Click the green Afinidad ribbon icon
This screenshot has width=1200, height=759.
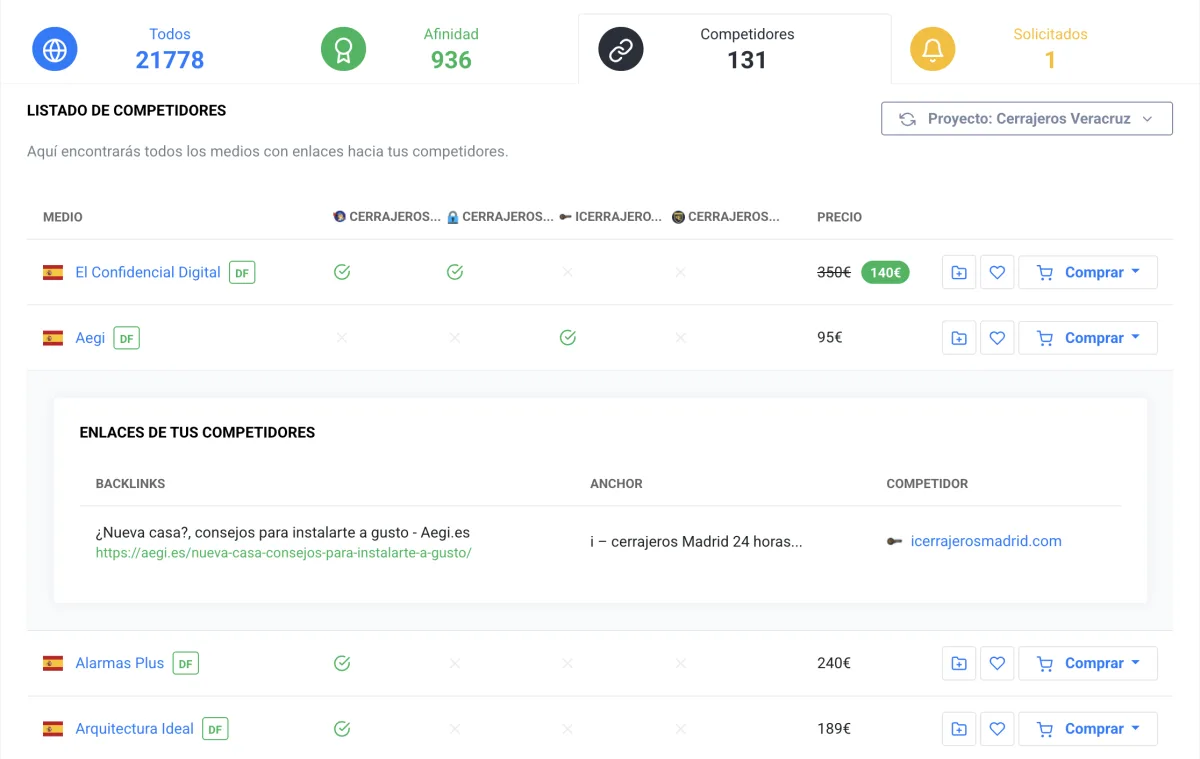tap(343, 49)
